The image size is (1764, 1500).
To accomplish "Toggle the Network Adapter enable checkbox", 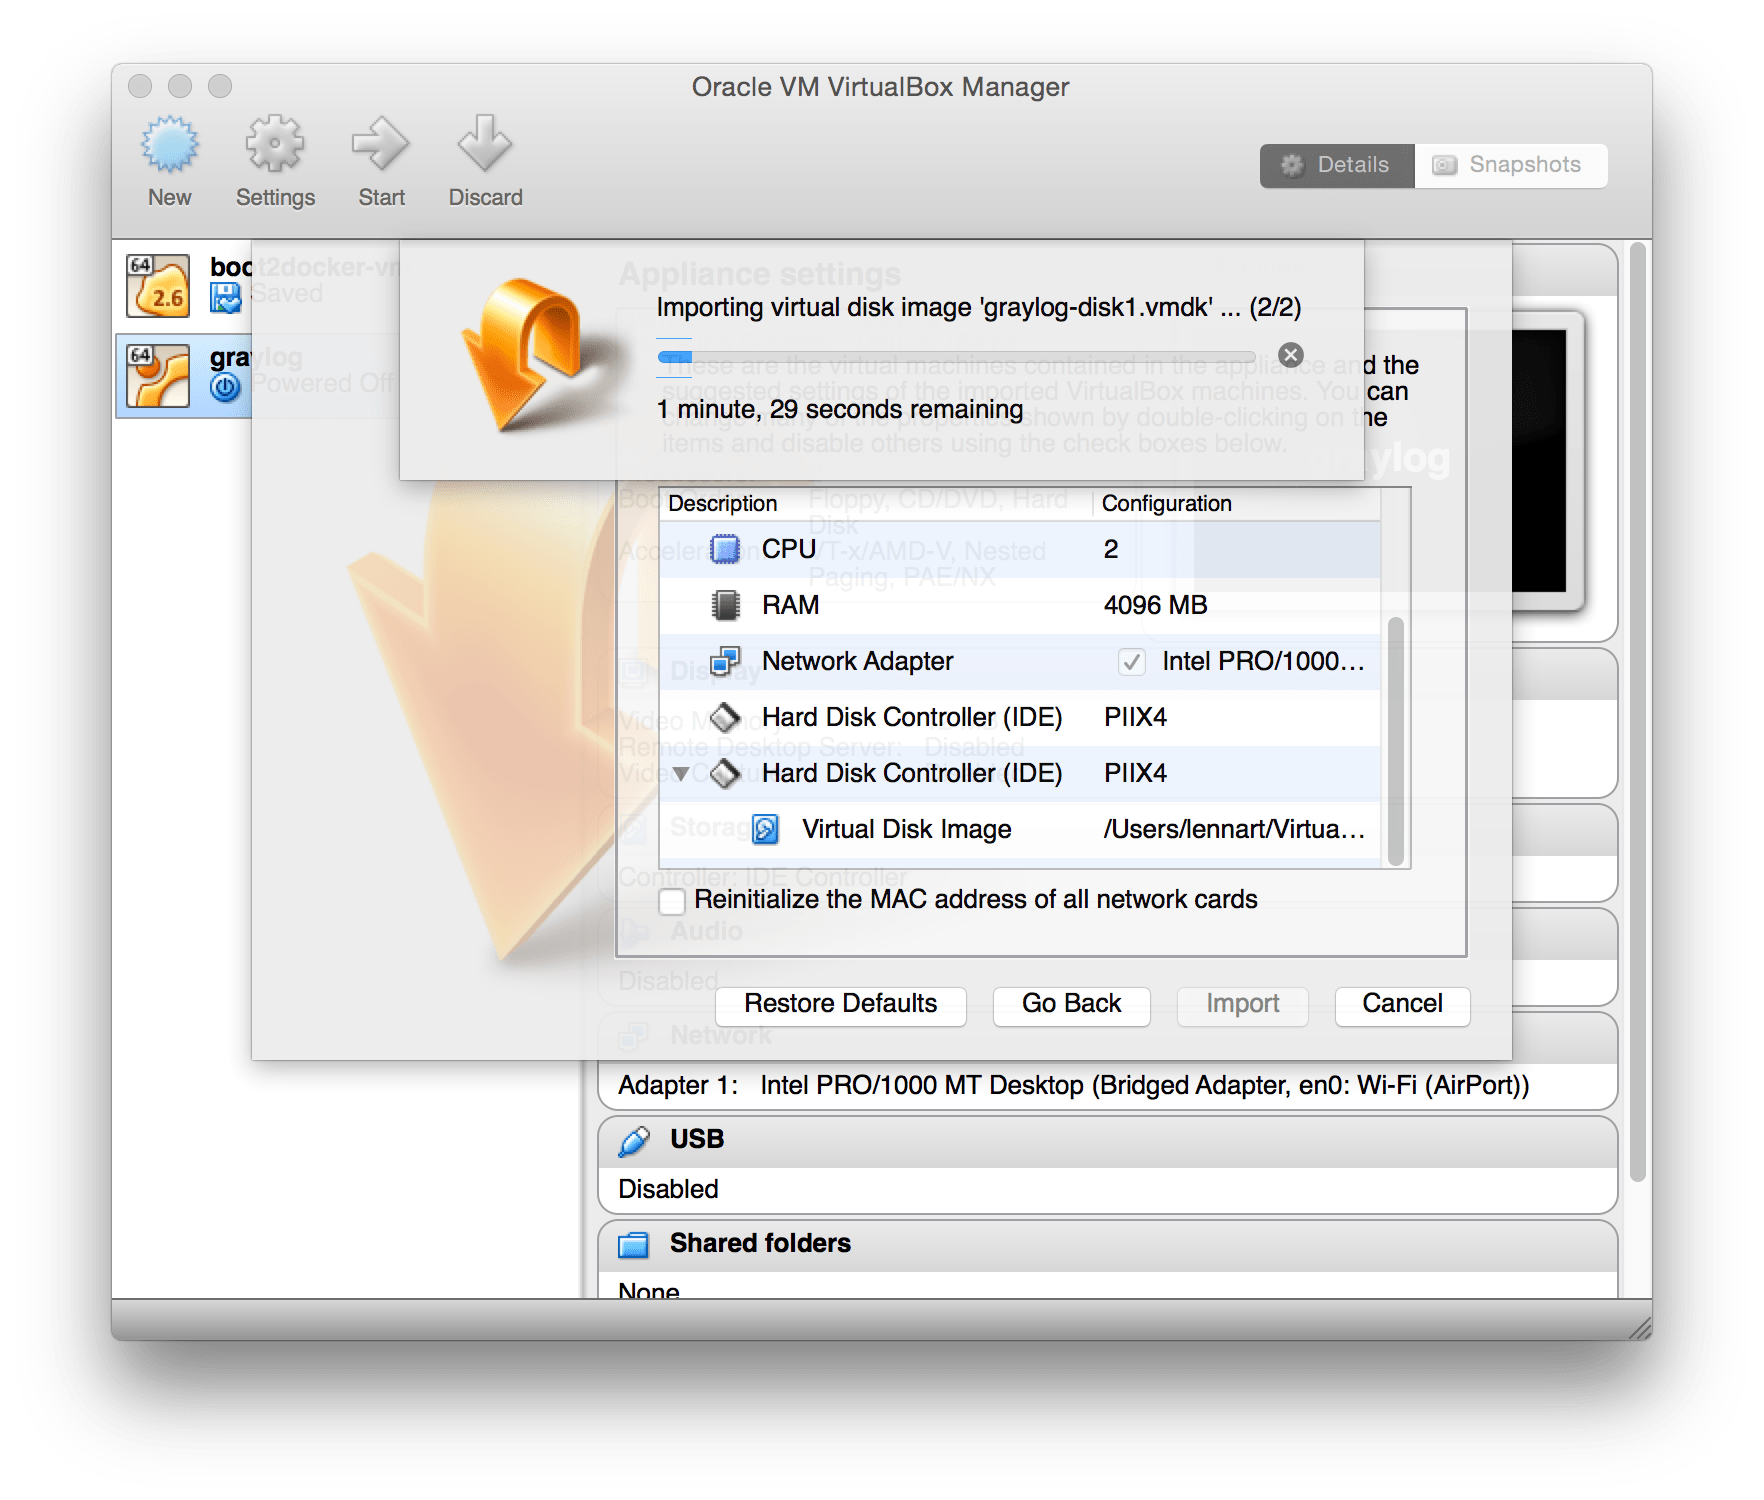I will (1131, 662).
